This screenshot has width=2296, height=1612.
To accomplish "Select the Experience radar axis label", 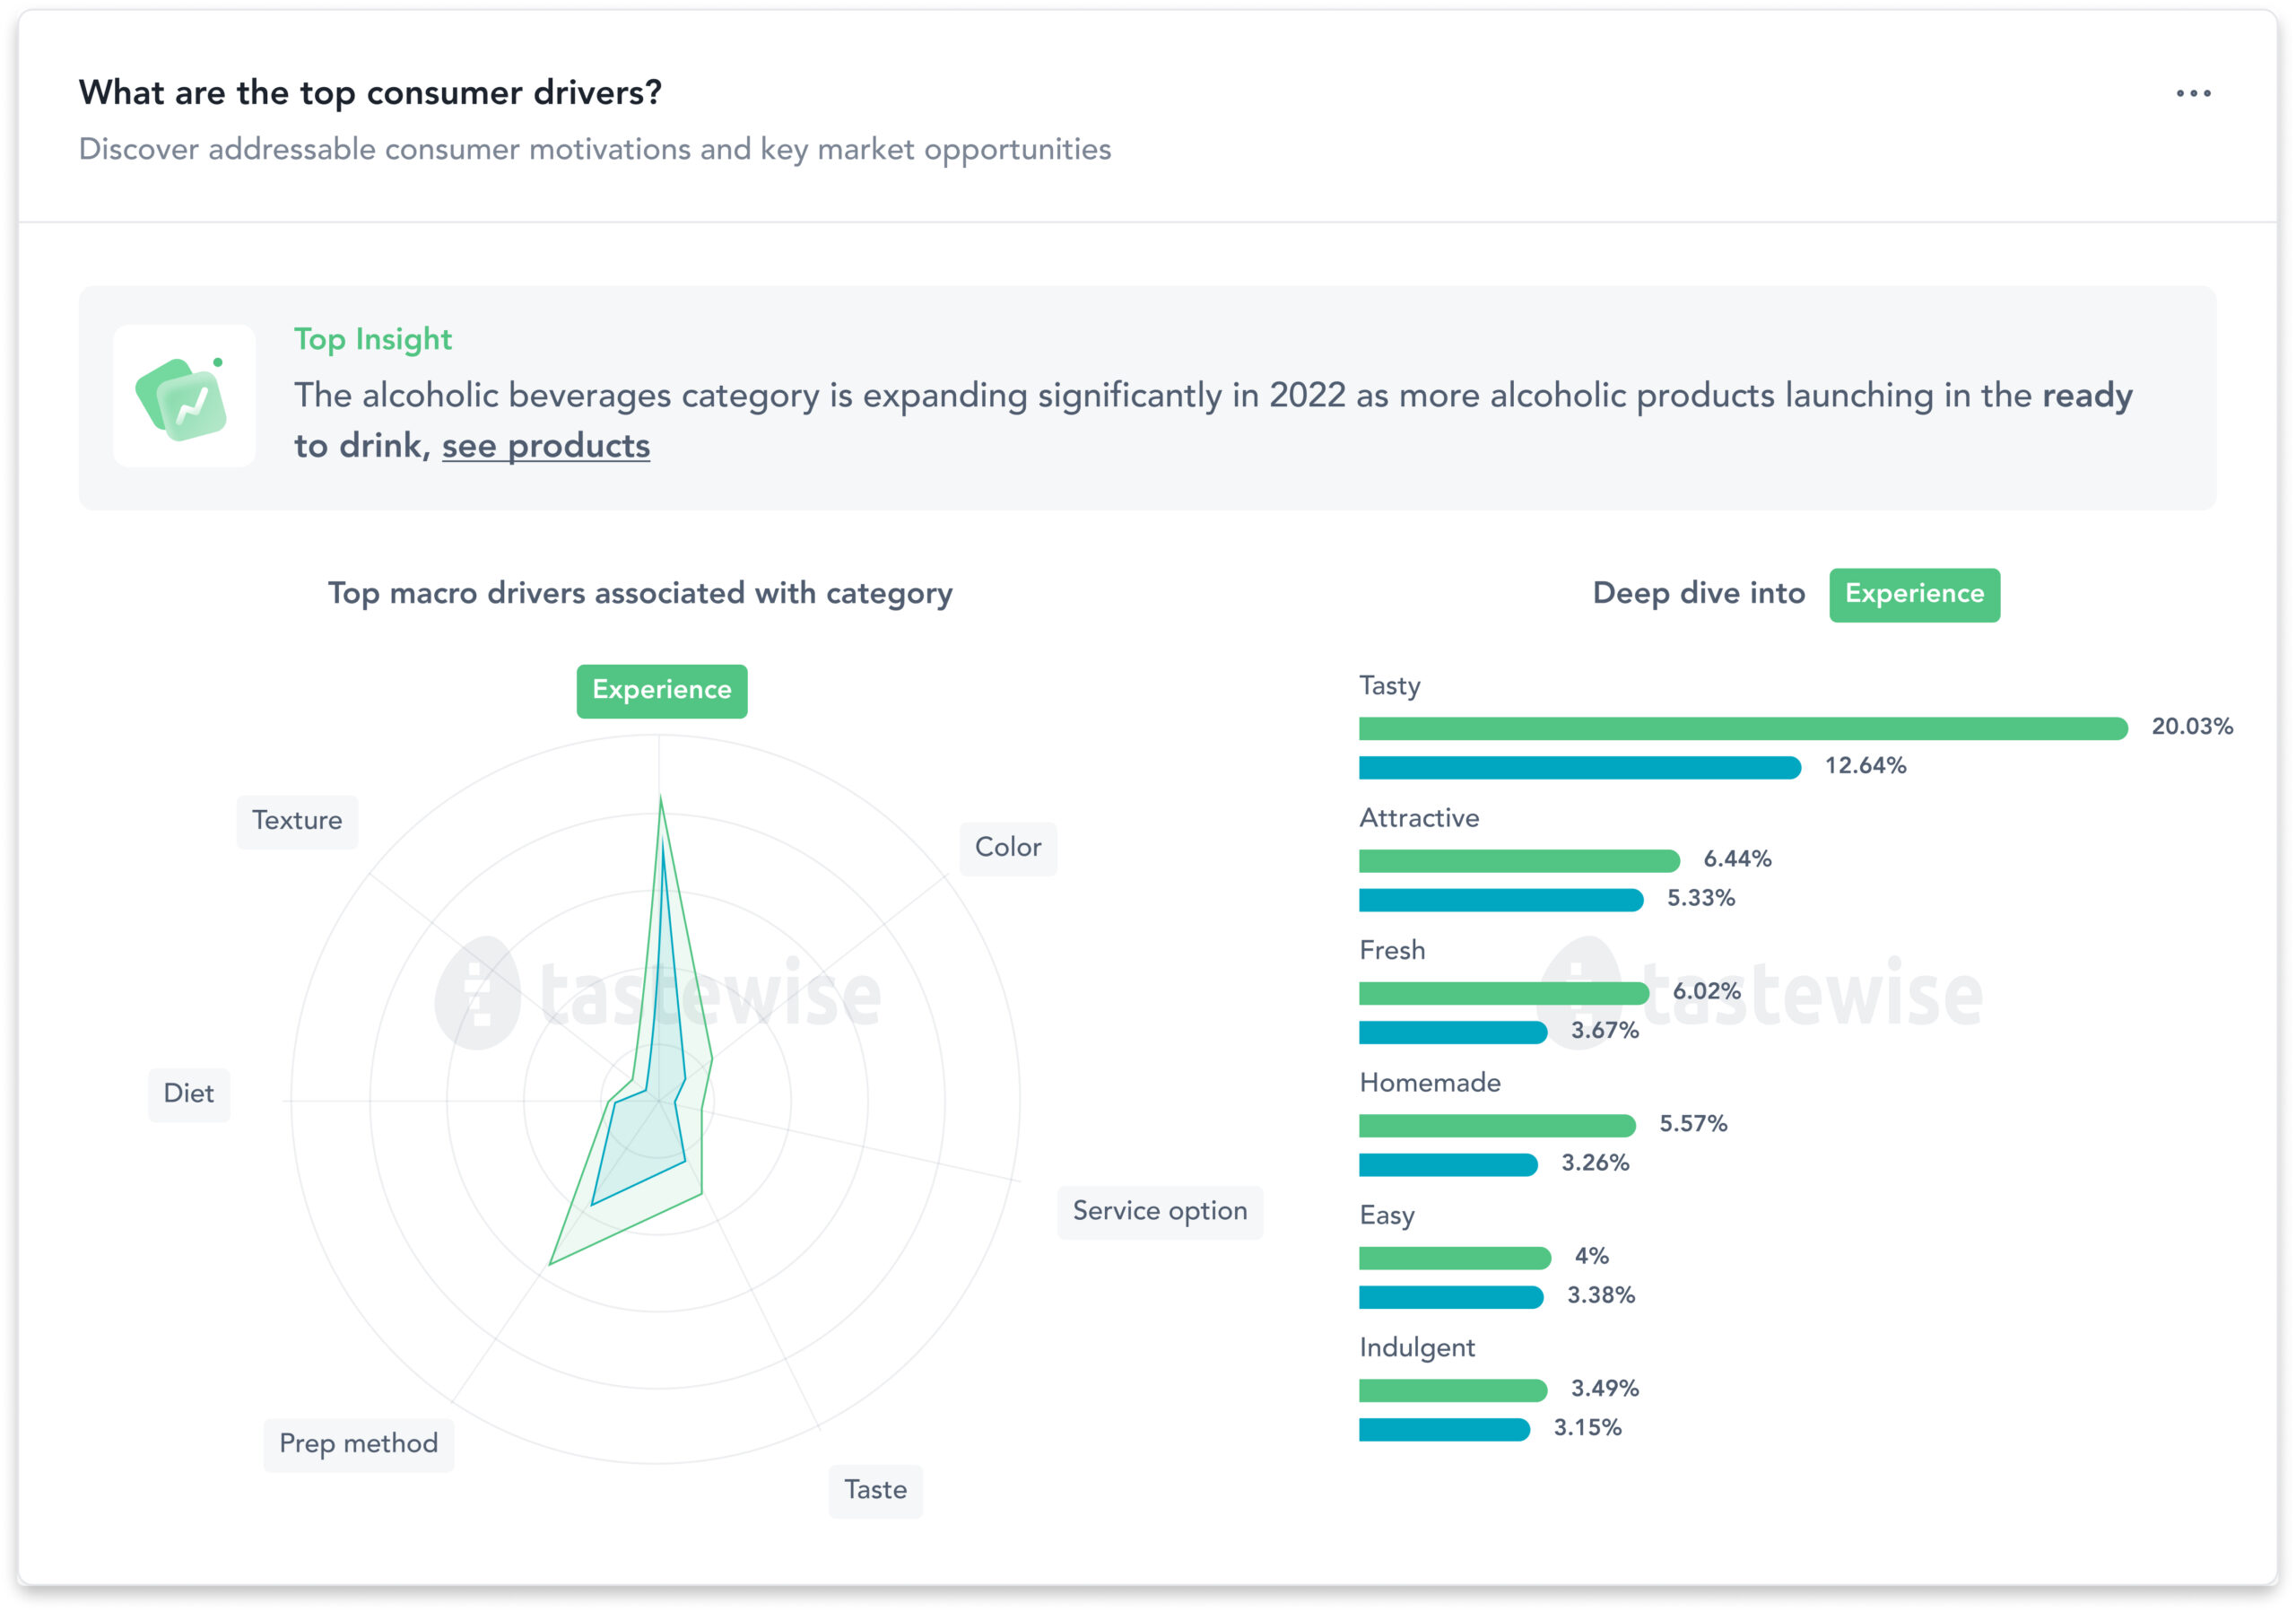I will tap(661, 690).
